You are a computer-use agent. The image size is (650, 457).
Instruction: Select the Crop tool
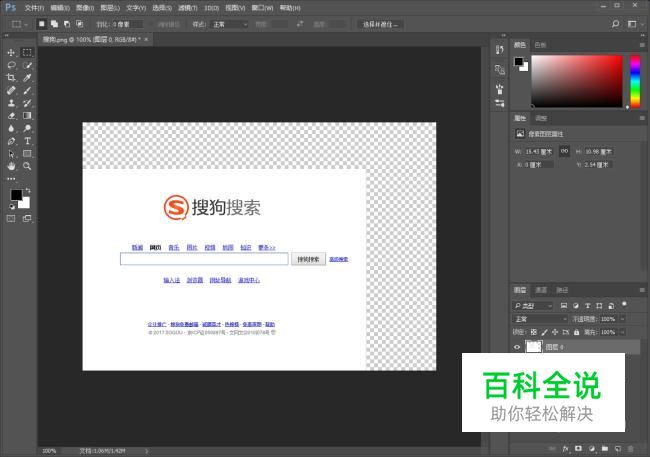[x=11, y=78]
